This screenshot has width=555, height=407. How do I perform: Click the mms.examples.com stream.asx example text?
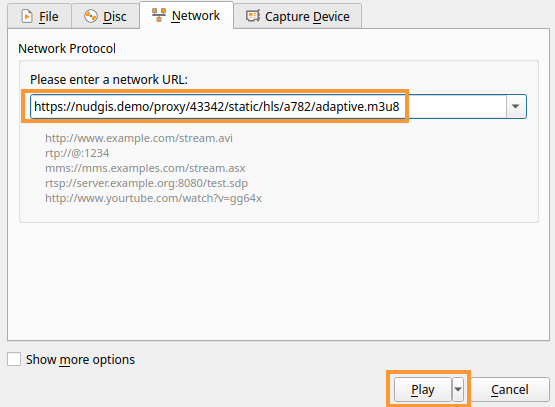click(x=145, y=168)
